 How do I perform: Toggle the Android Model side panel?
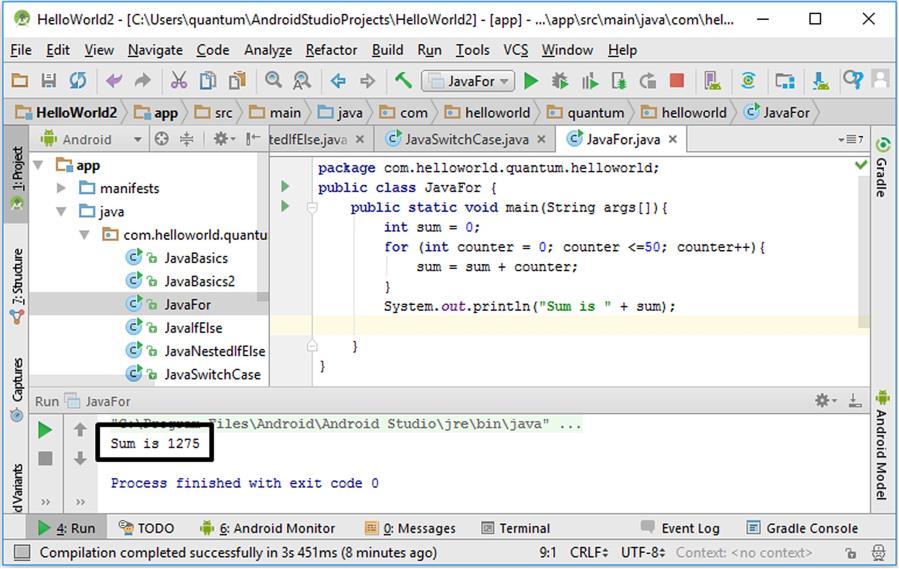click(882, 445)
